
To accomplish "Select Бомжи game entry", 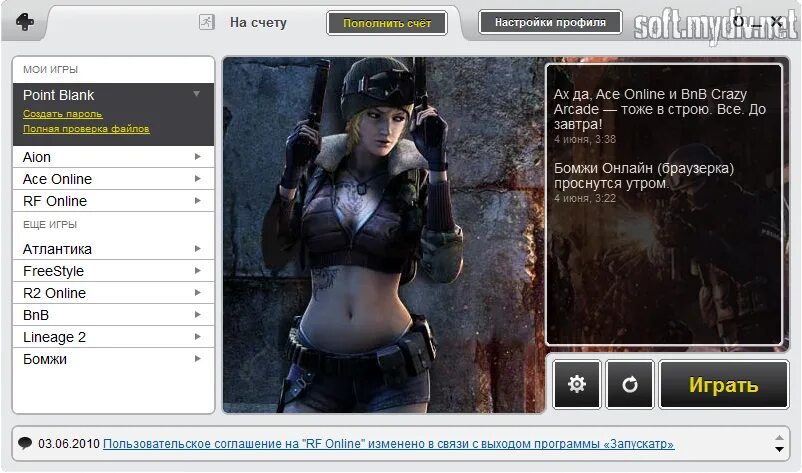I will (x=113, y=359).
